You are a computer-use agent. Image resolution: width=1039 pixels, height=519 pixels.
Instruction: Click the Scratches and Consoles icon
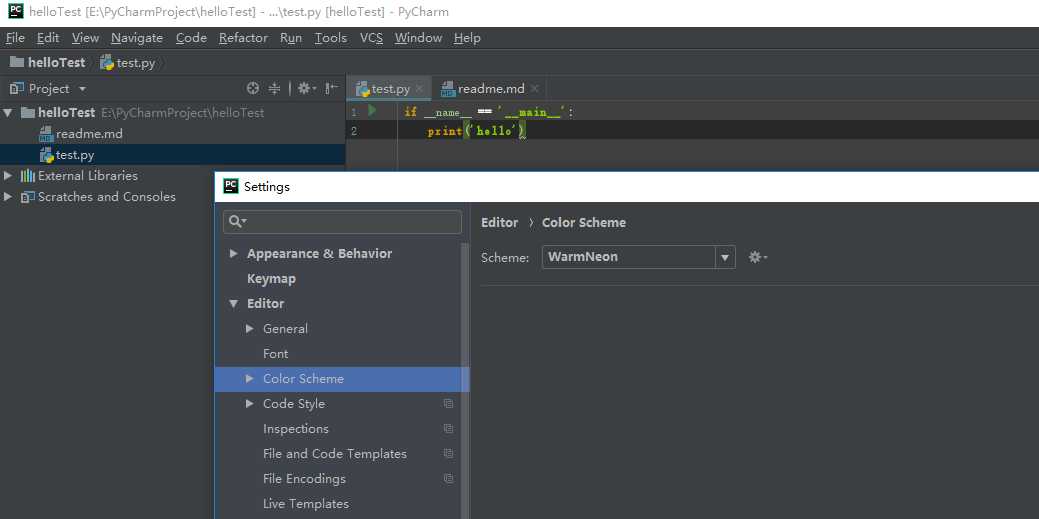point(28,197)
